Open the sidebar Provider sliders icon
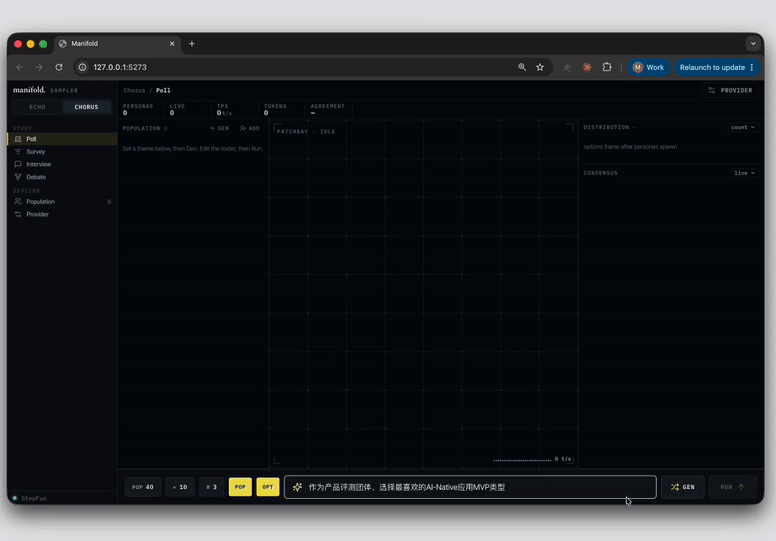Screen dimensions: 776x541 click(x=18, y=214)
